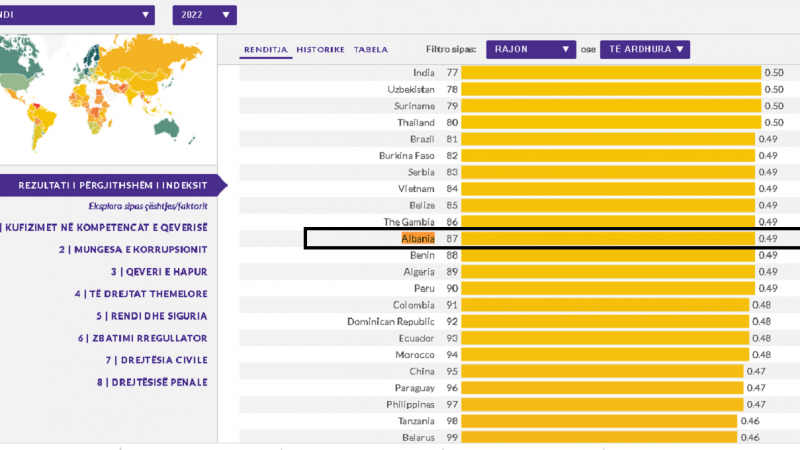The height and width of the screenshot is (450, 800).
Task: Select the RENDITJA tab
Action: click(x=267, y=49)
